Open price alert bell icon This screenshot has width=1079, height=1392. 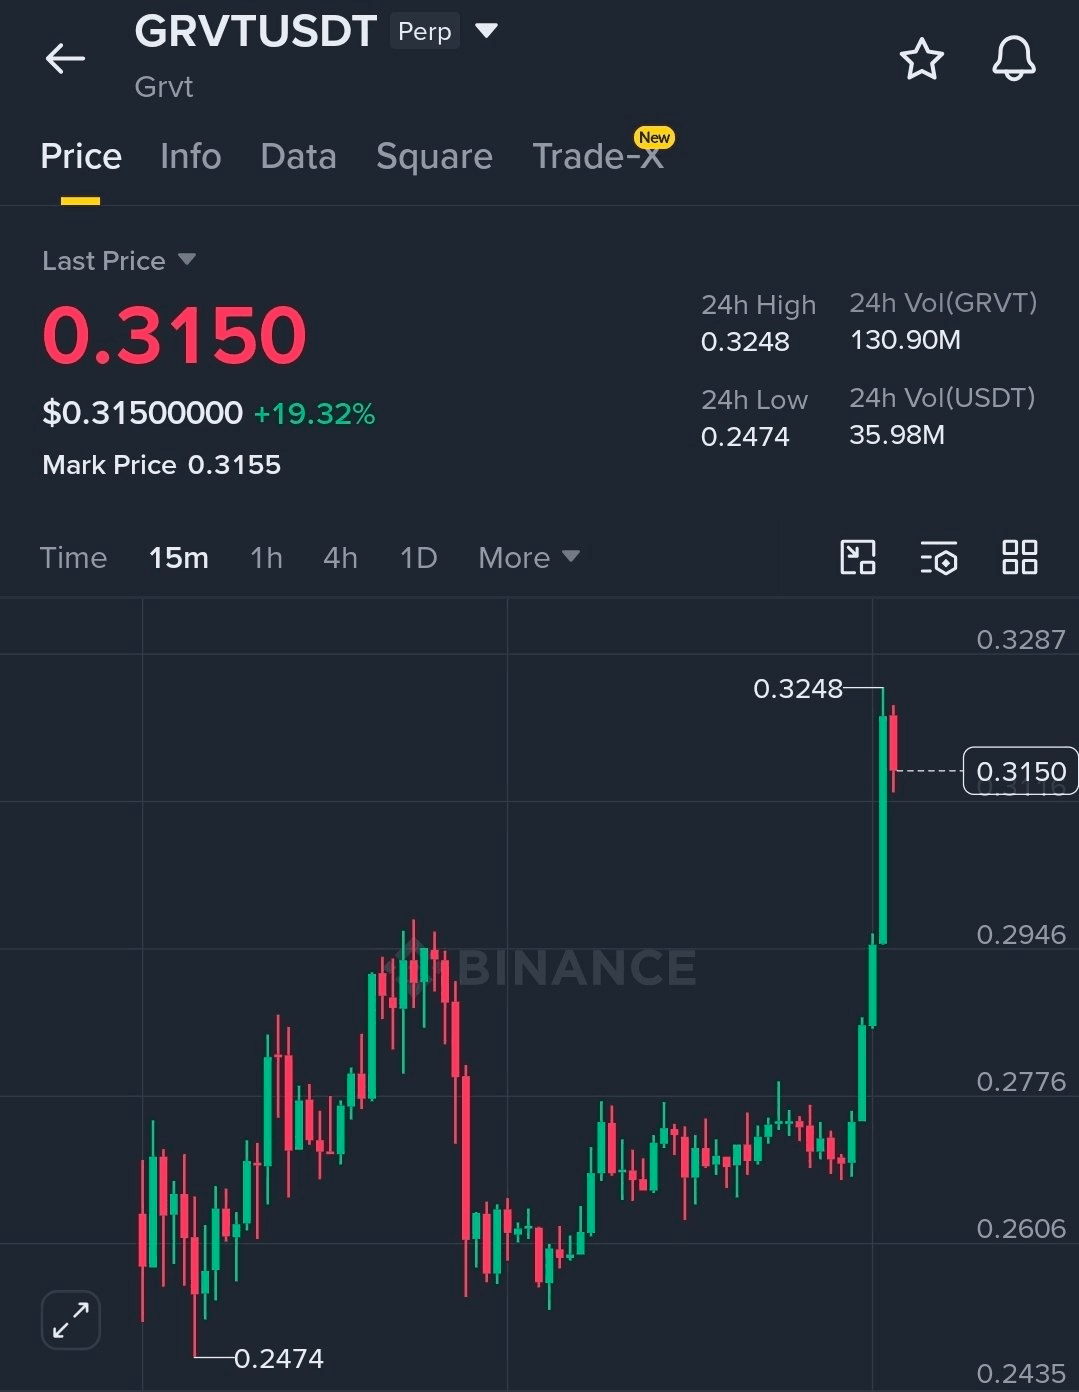[1013, 59]
